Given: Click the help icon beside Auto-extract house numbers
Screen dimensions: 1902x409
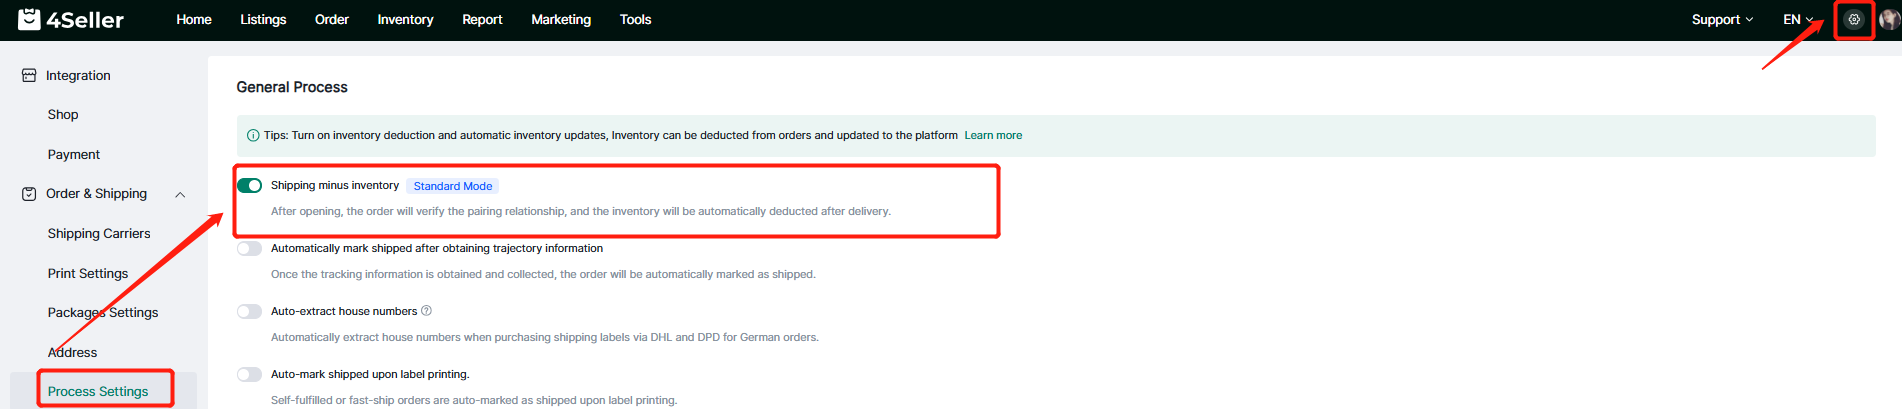Looking at the screenshot, I should [x=426, y=311].
